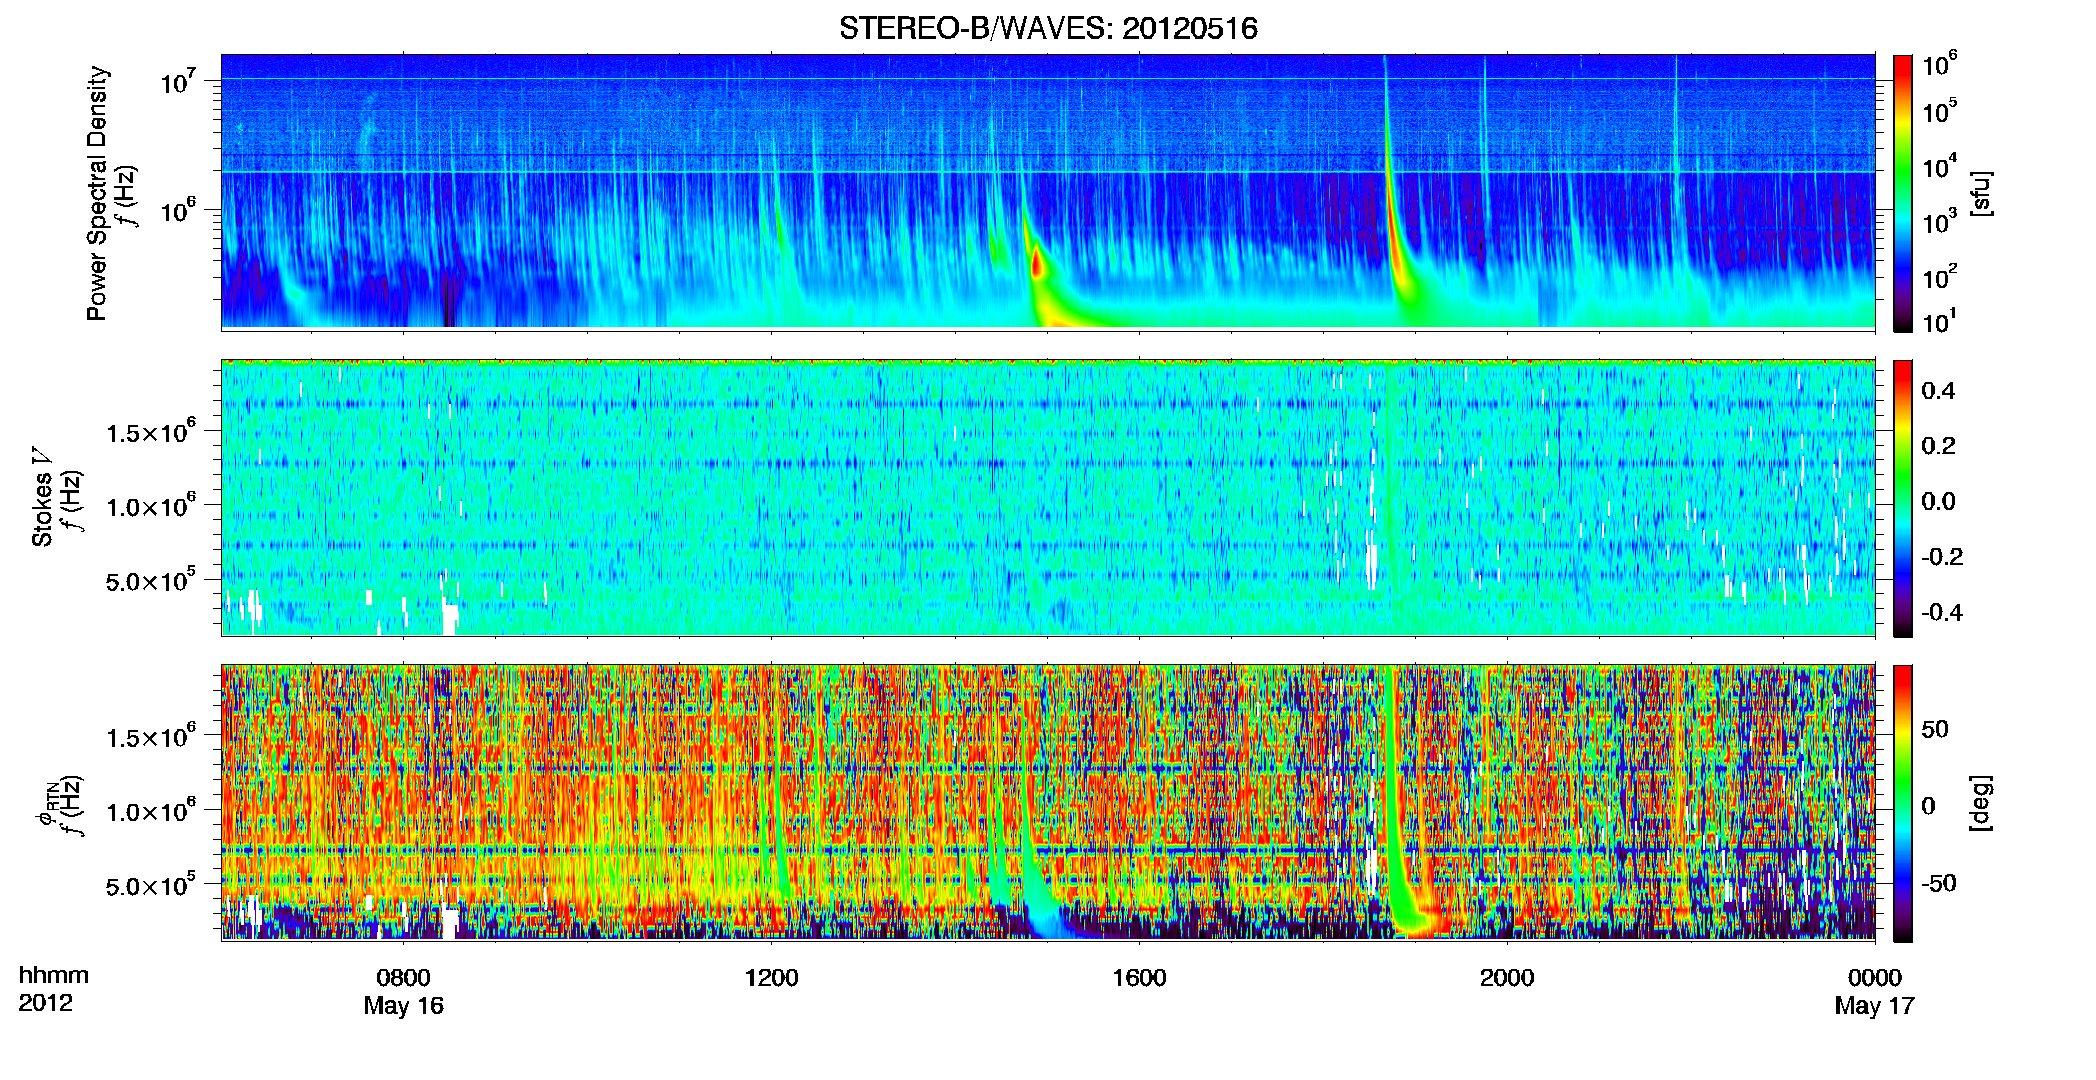This screenshot has height=1080, width=2096.
Task: Click the 'hhmm' axis format label
Action: point(54,975)
